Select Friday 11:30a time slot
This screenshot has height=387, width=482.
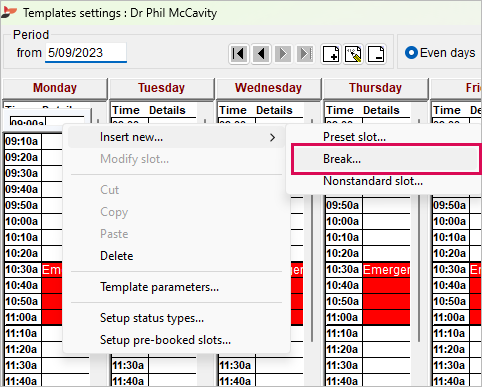click(x=450, y=365)
